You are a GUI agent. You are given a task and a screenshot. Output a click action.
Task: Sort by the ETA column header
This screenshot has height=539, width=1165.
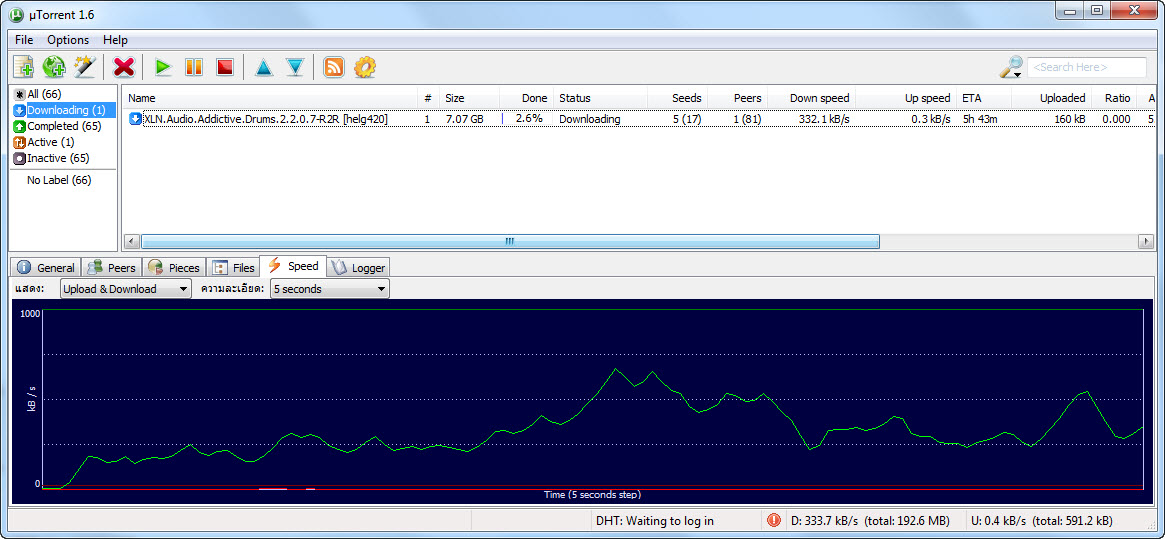[x=983, y=98]
